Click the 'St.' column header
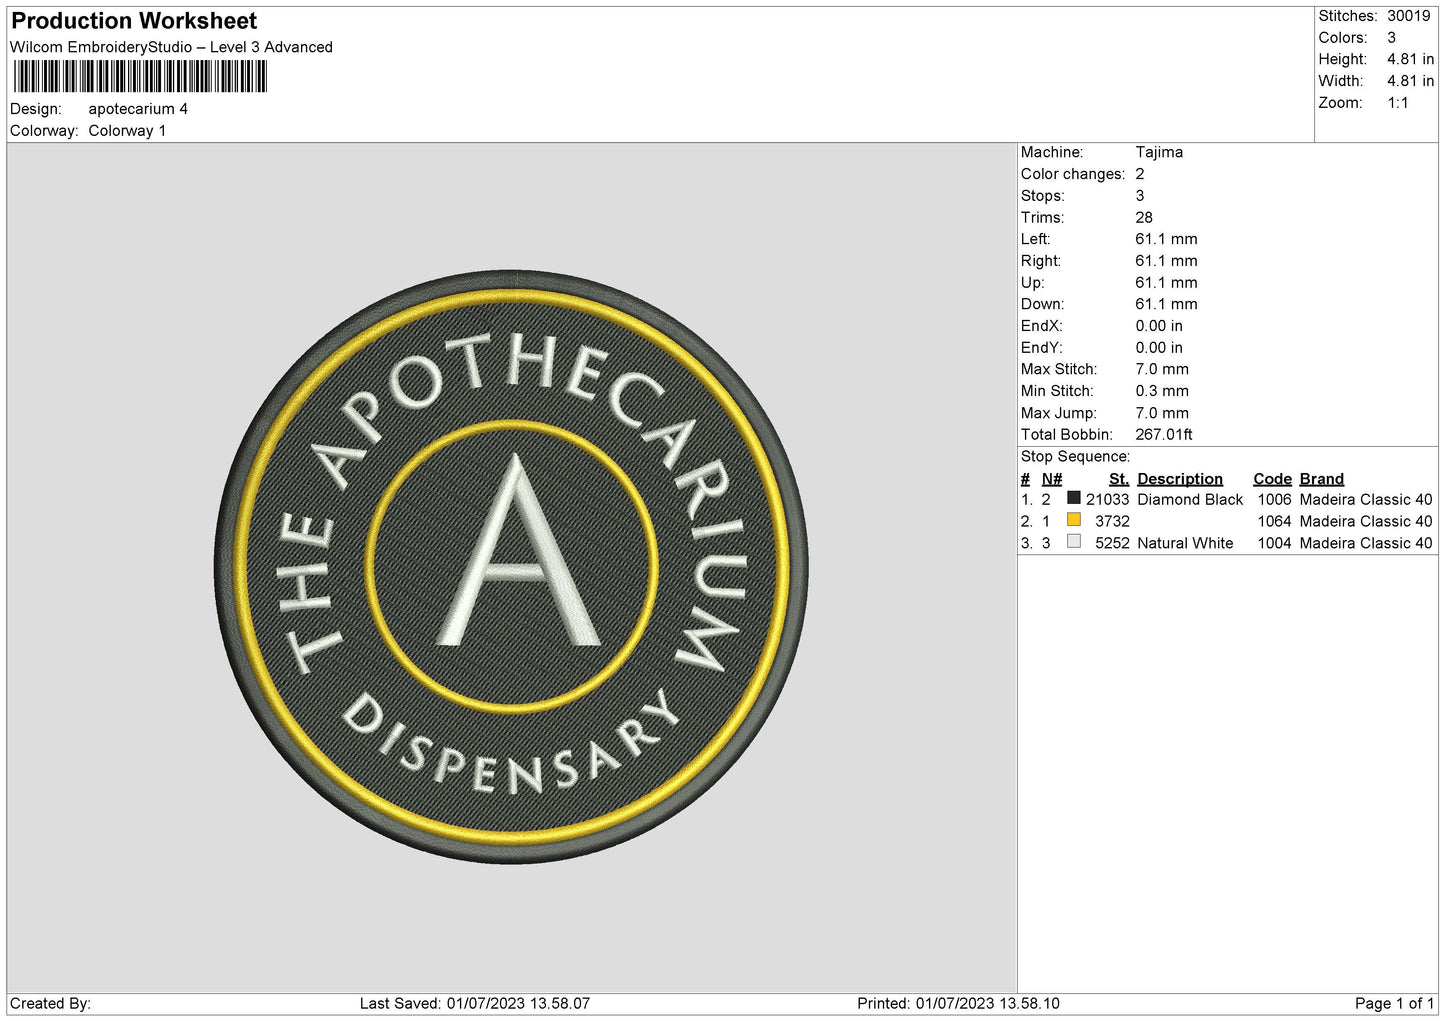This screenshot has height=1021, width=1445. click(x=1119, y=479)
